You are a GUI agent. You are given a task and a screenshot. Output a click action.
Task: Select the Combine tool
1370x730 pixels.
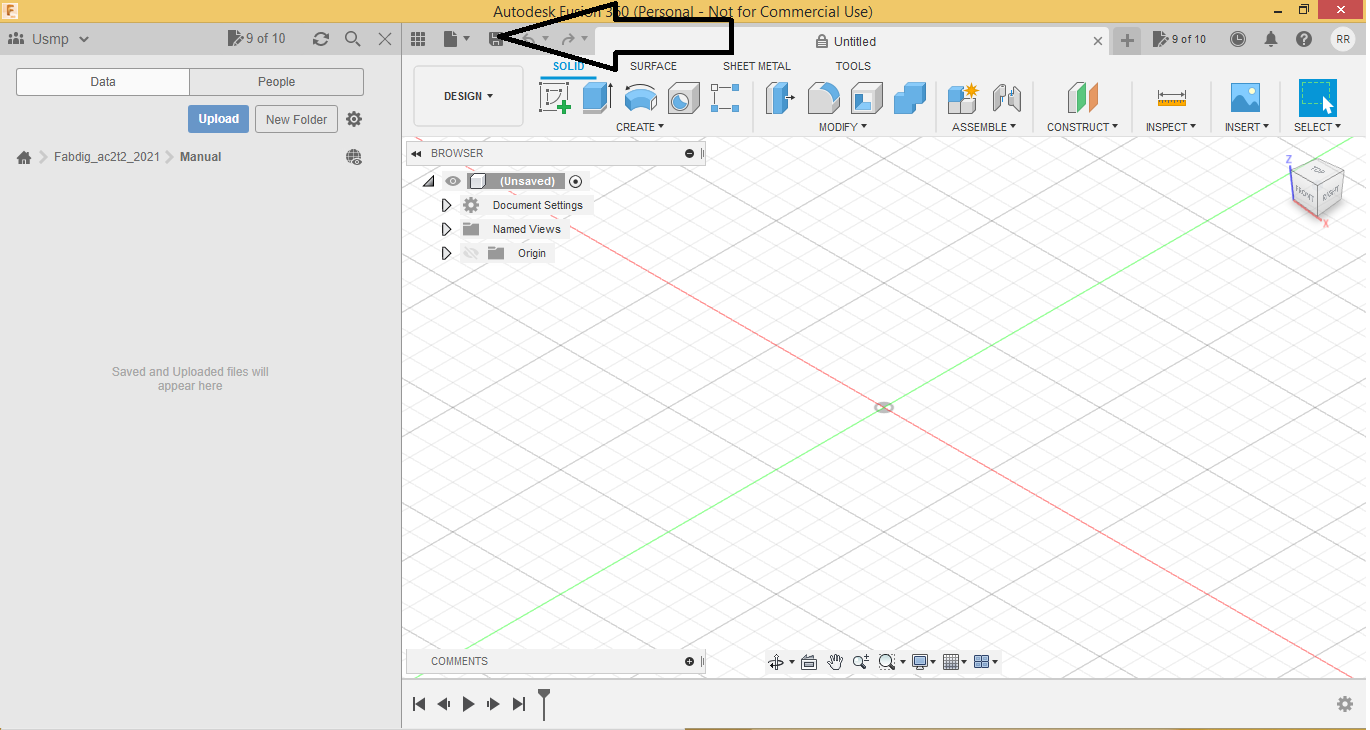910,98
